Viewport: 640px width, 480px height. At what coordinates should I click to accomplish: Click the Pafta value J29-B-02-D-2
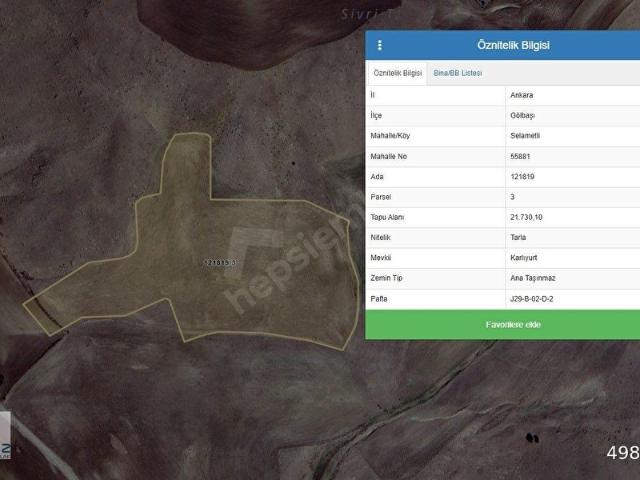531,298
